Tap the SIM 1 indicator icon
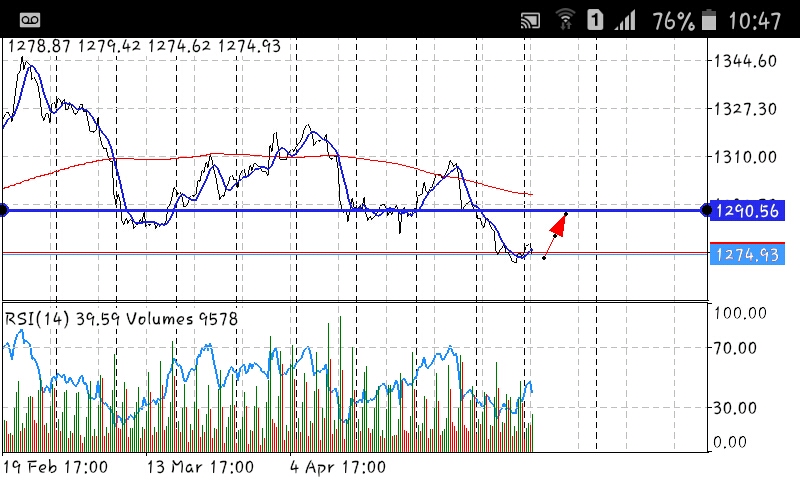The height and width of the screenshot is (480, 800). (x=595, y=20)
